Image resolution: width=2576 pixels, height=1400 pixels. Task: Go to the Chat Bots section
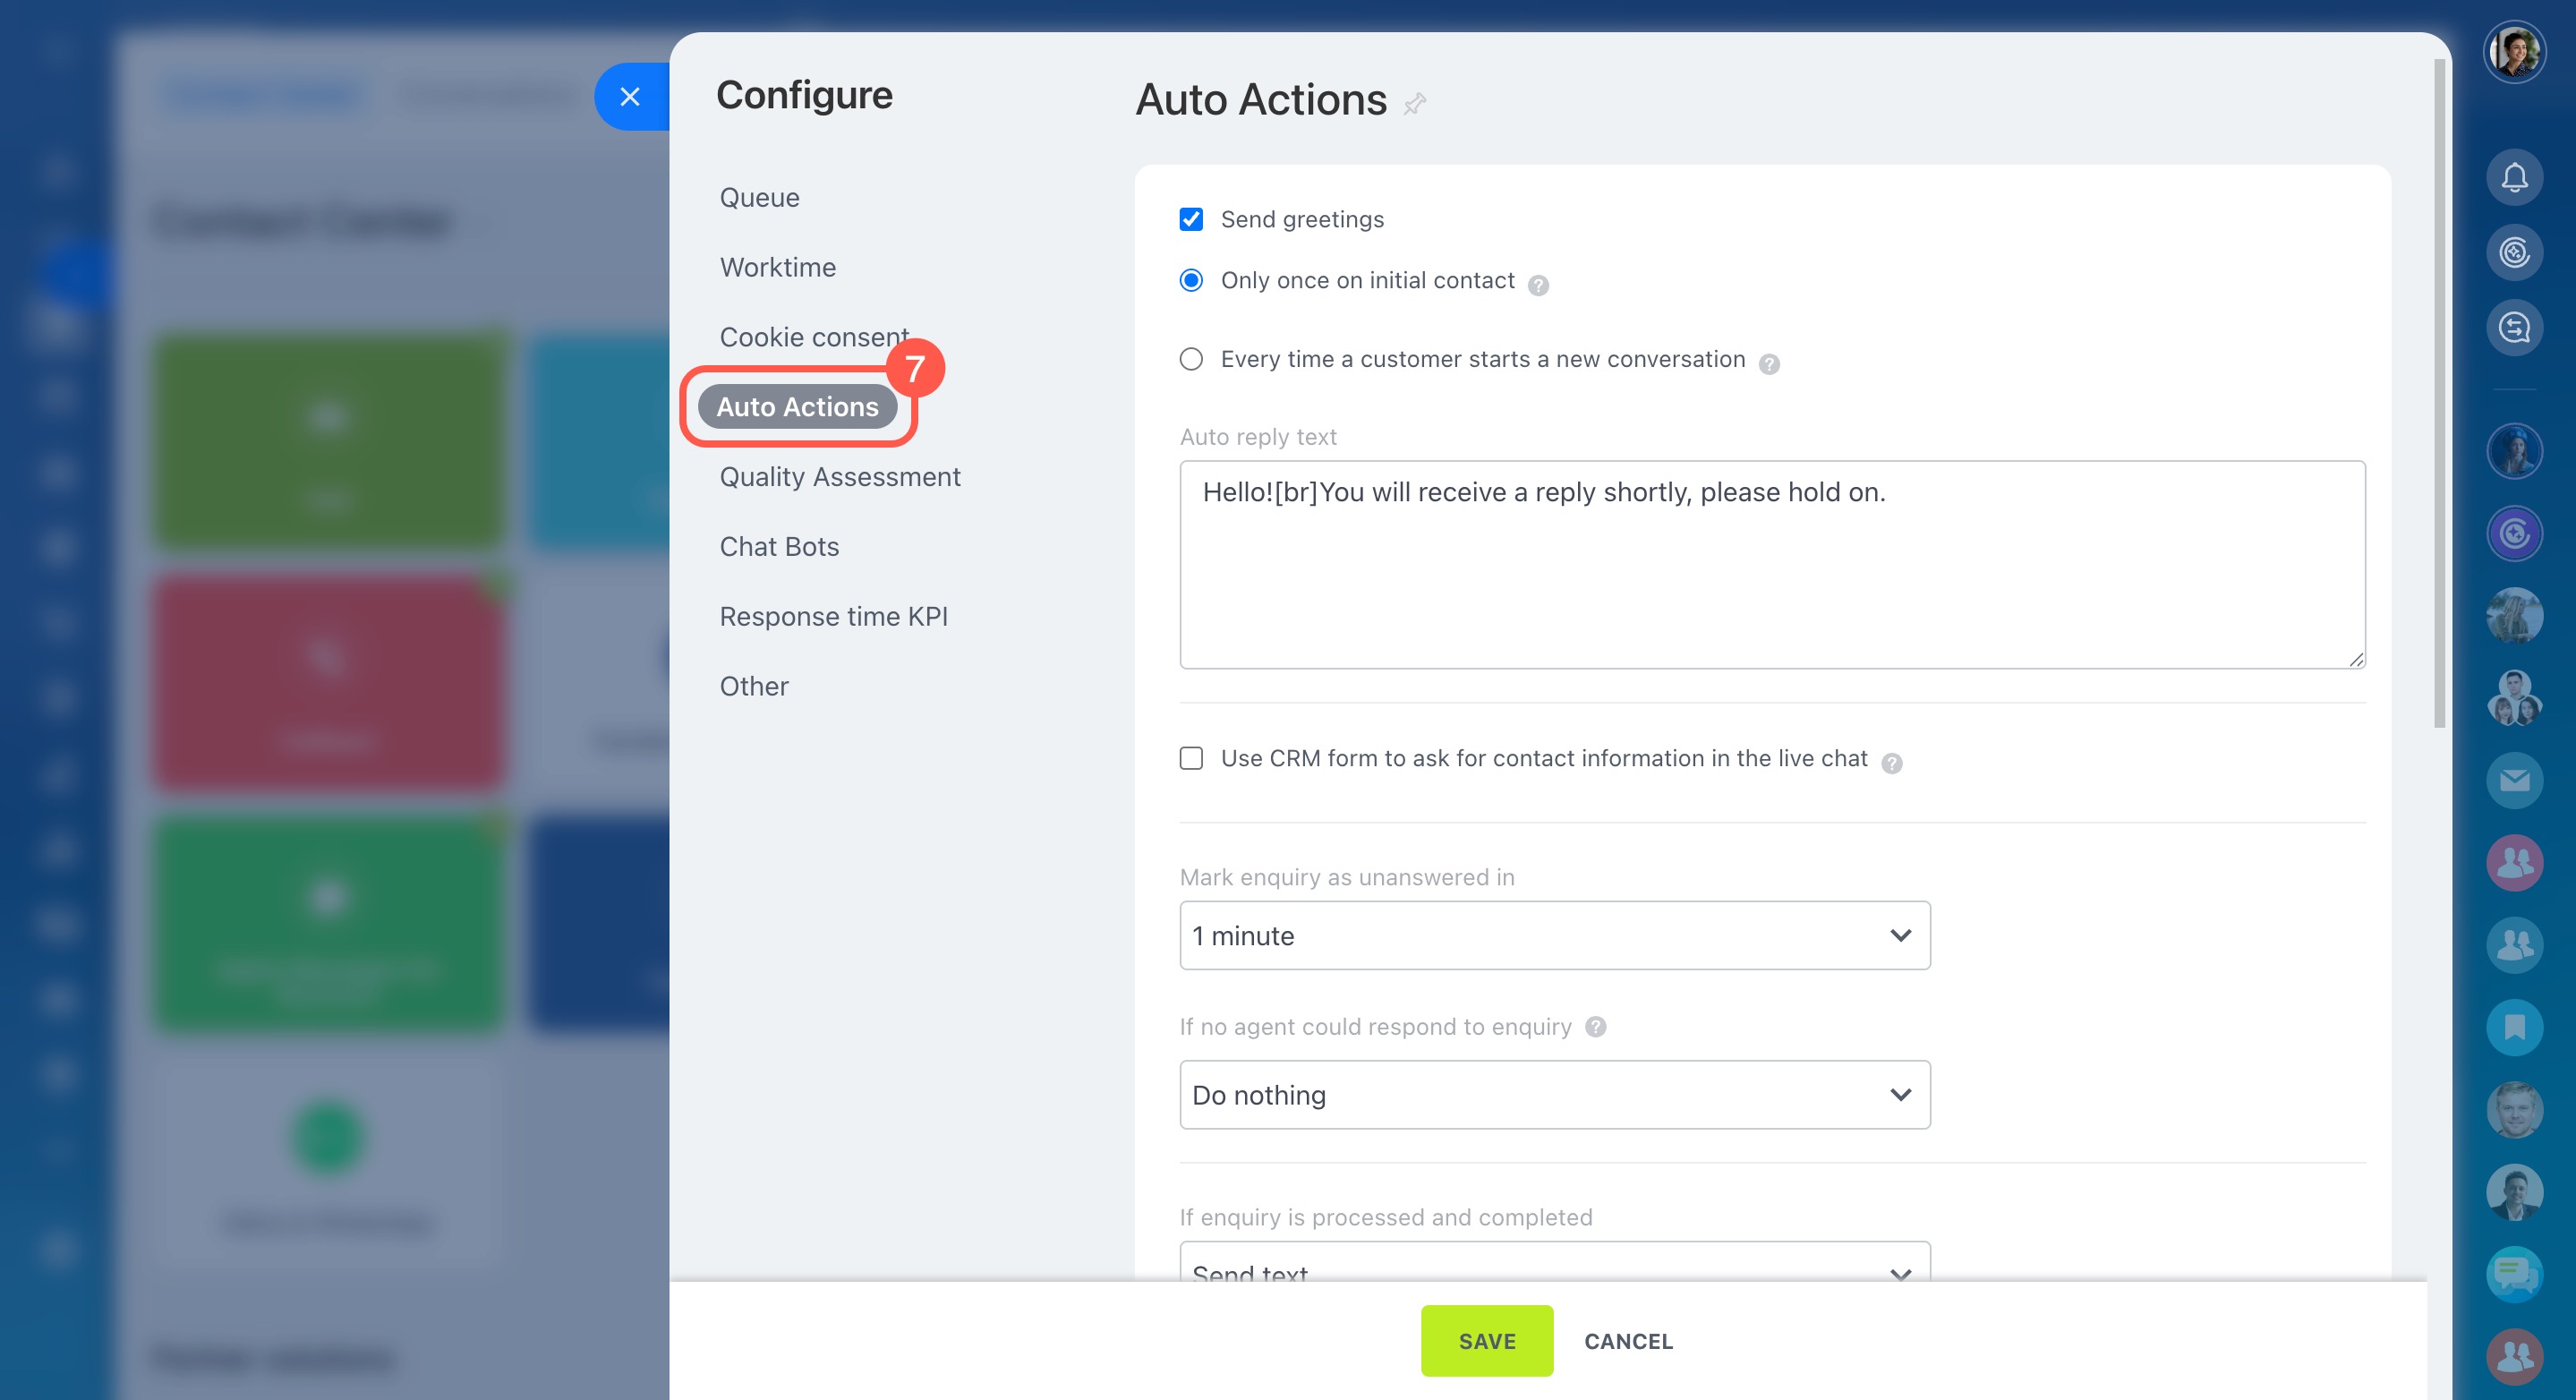click(779, 547)
